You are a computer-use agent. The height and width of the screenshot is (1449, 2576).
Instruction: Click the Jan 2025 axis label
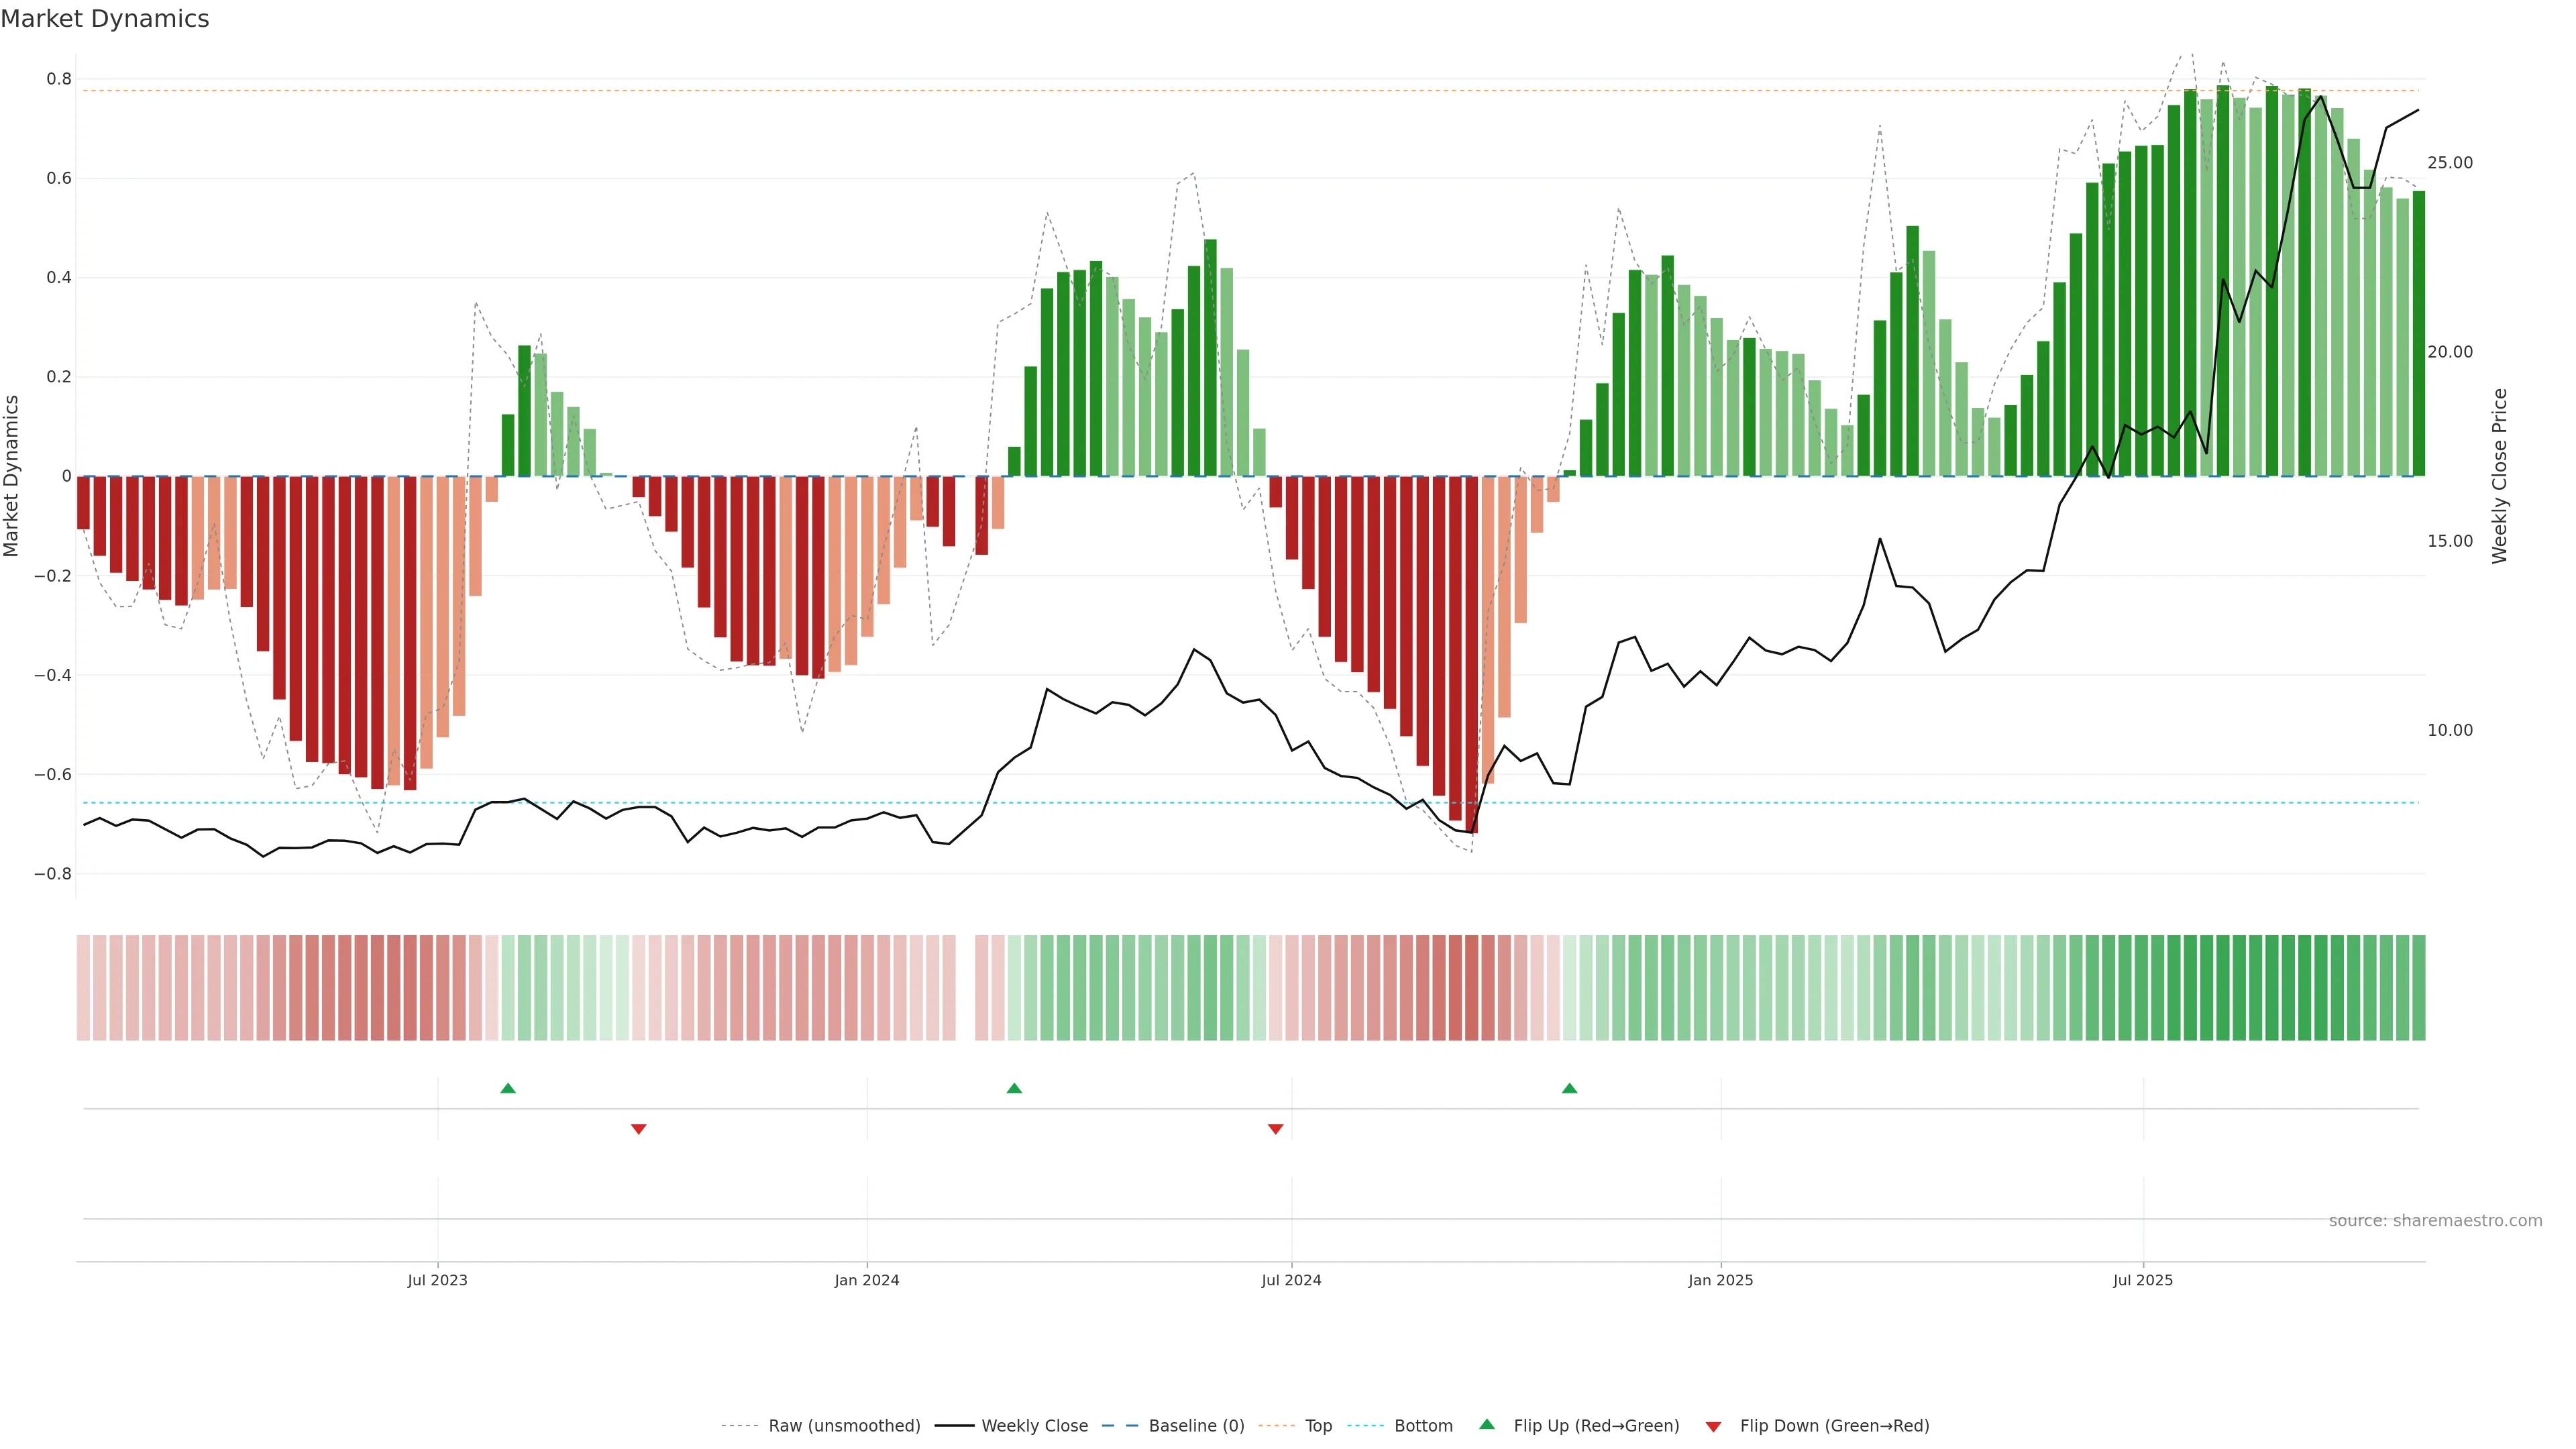pyautogui.click(x=1720, y=1280)
